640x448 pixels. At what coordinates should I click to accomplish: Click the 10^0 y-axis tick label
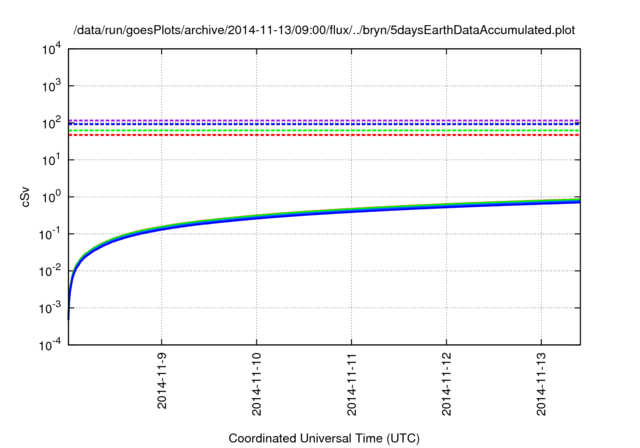[52, 197]
